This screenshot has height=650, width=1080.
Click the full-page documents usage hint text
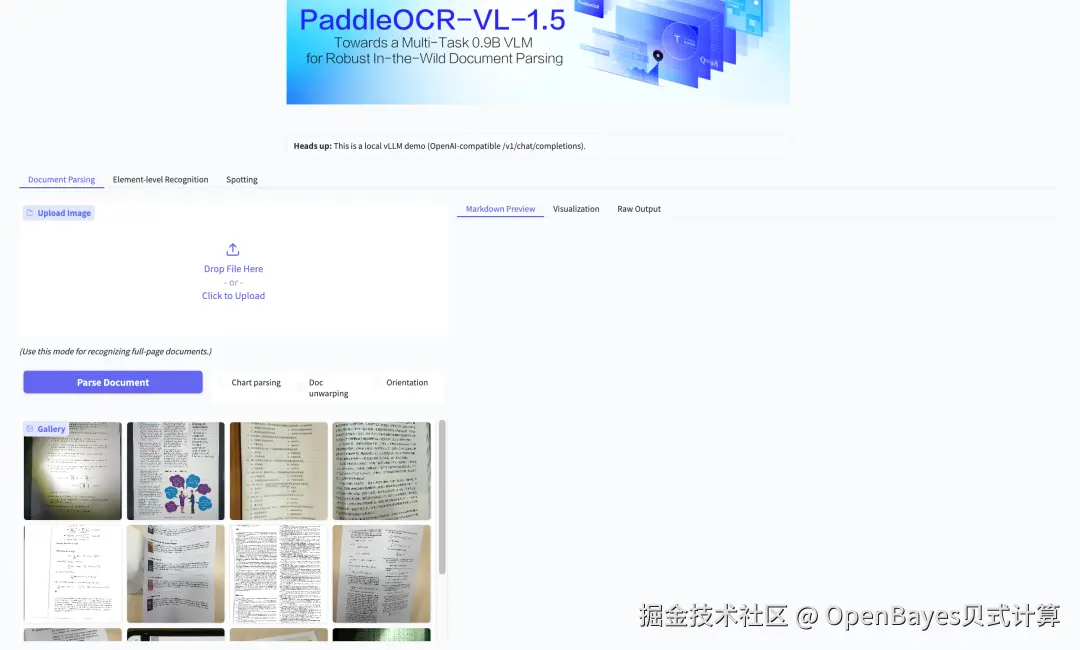pyautogui.click(x=116, y=351)
